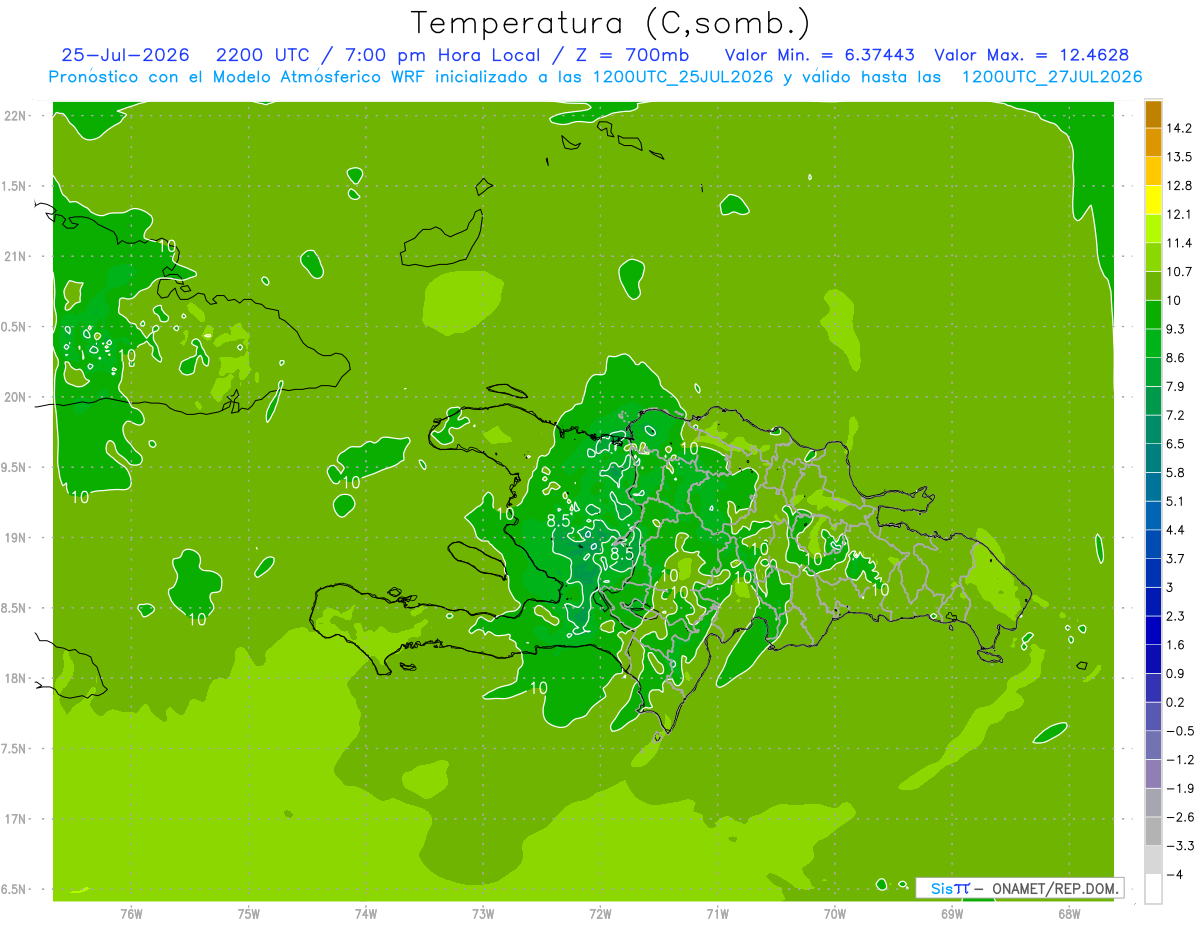The height and width of the screenshot is (927, 1200).
Task: Click the top dark-orange swatch above 14.2
Action: tap(1153, 115)
